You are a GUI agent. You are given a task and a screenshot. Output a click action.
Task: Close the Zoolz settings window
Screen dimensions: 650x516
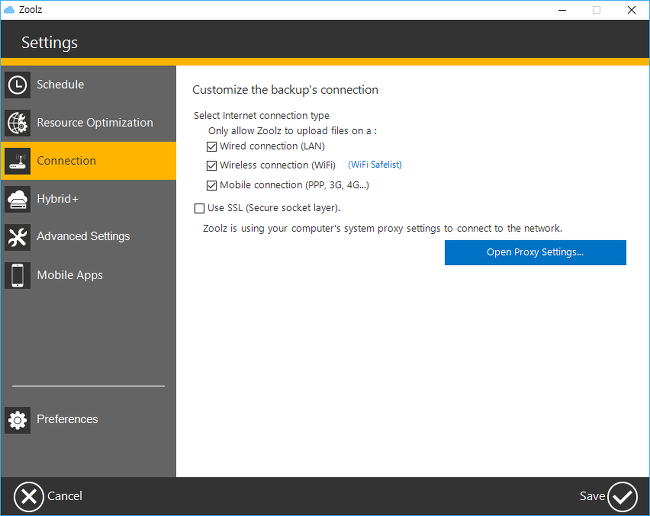631,10
